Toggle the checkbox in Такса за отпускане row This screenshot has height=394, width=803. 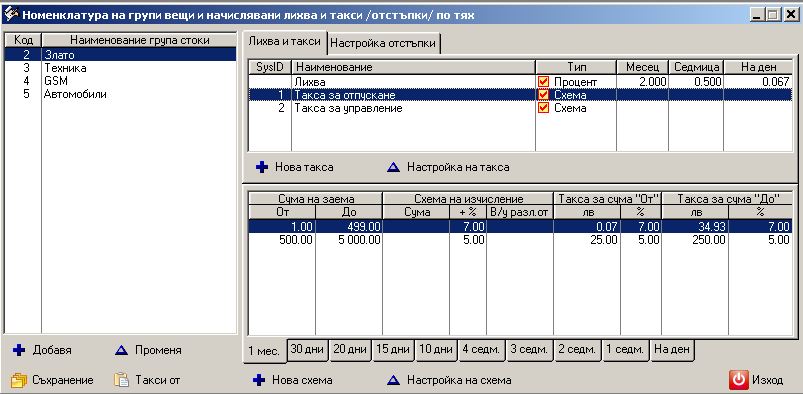543,95
